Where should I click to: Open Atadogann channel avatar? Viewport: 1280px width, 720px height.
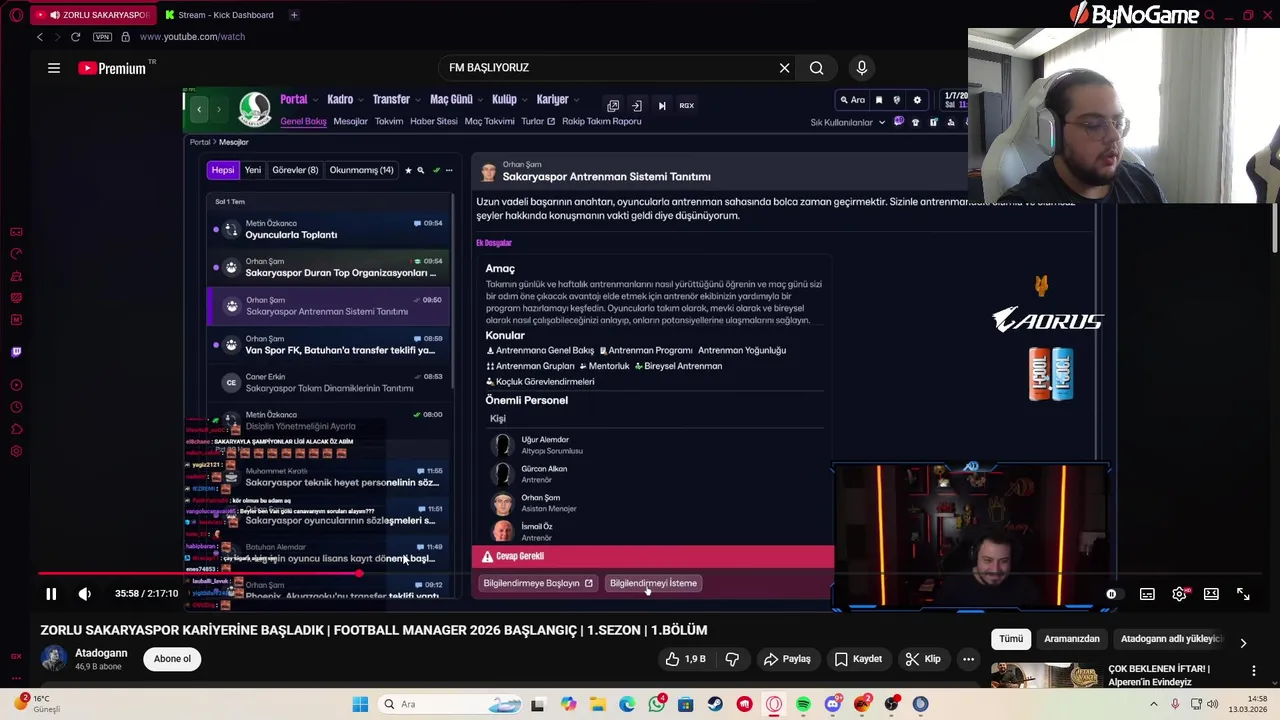tap(53, 658)
